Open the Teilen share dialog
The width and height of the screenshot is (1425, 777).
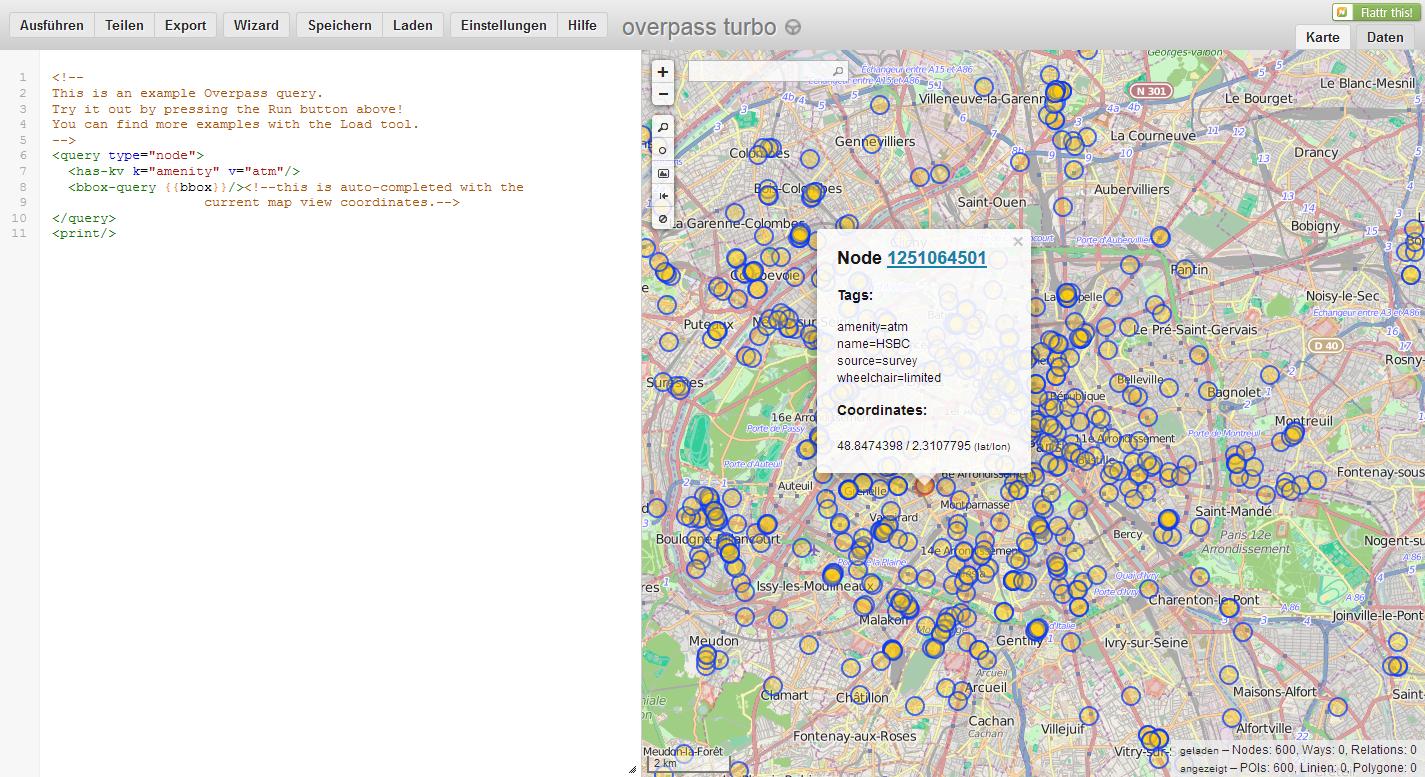click(125, 25)
